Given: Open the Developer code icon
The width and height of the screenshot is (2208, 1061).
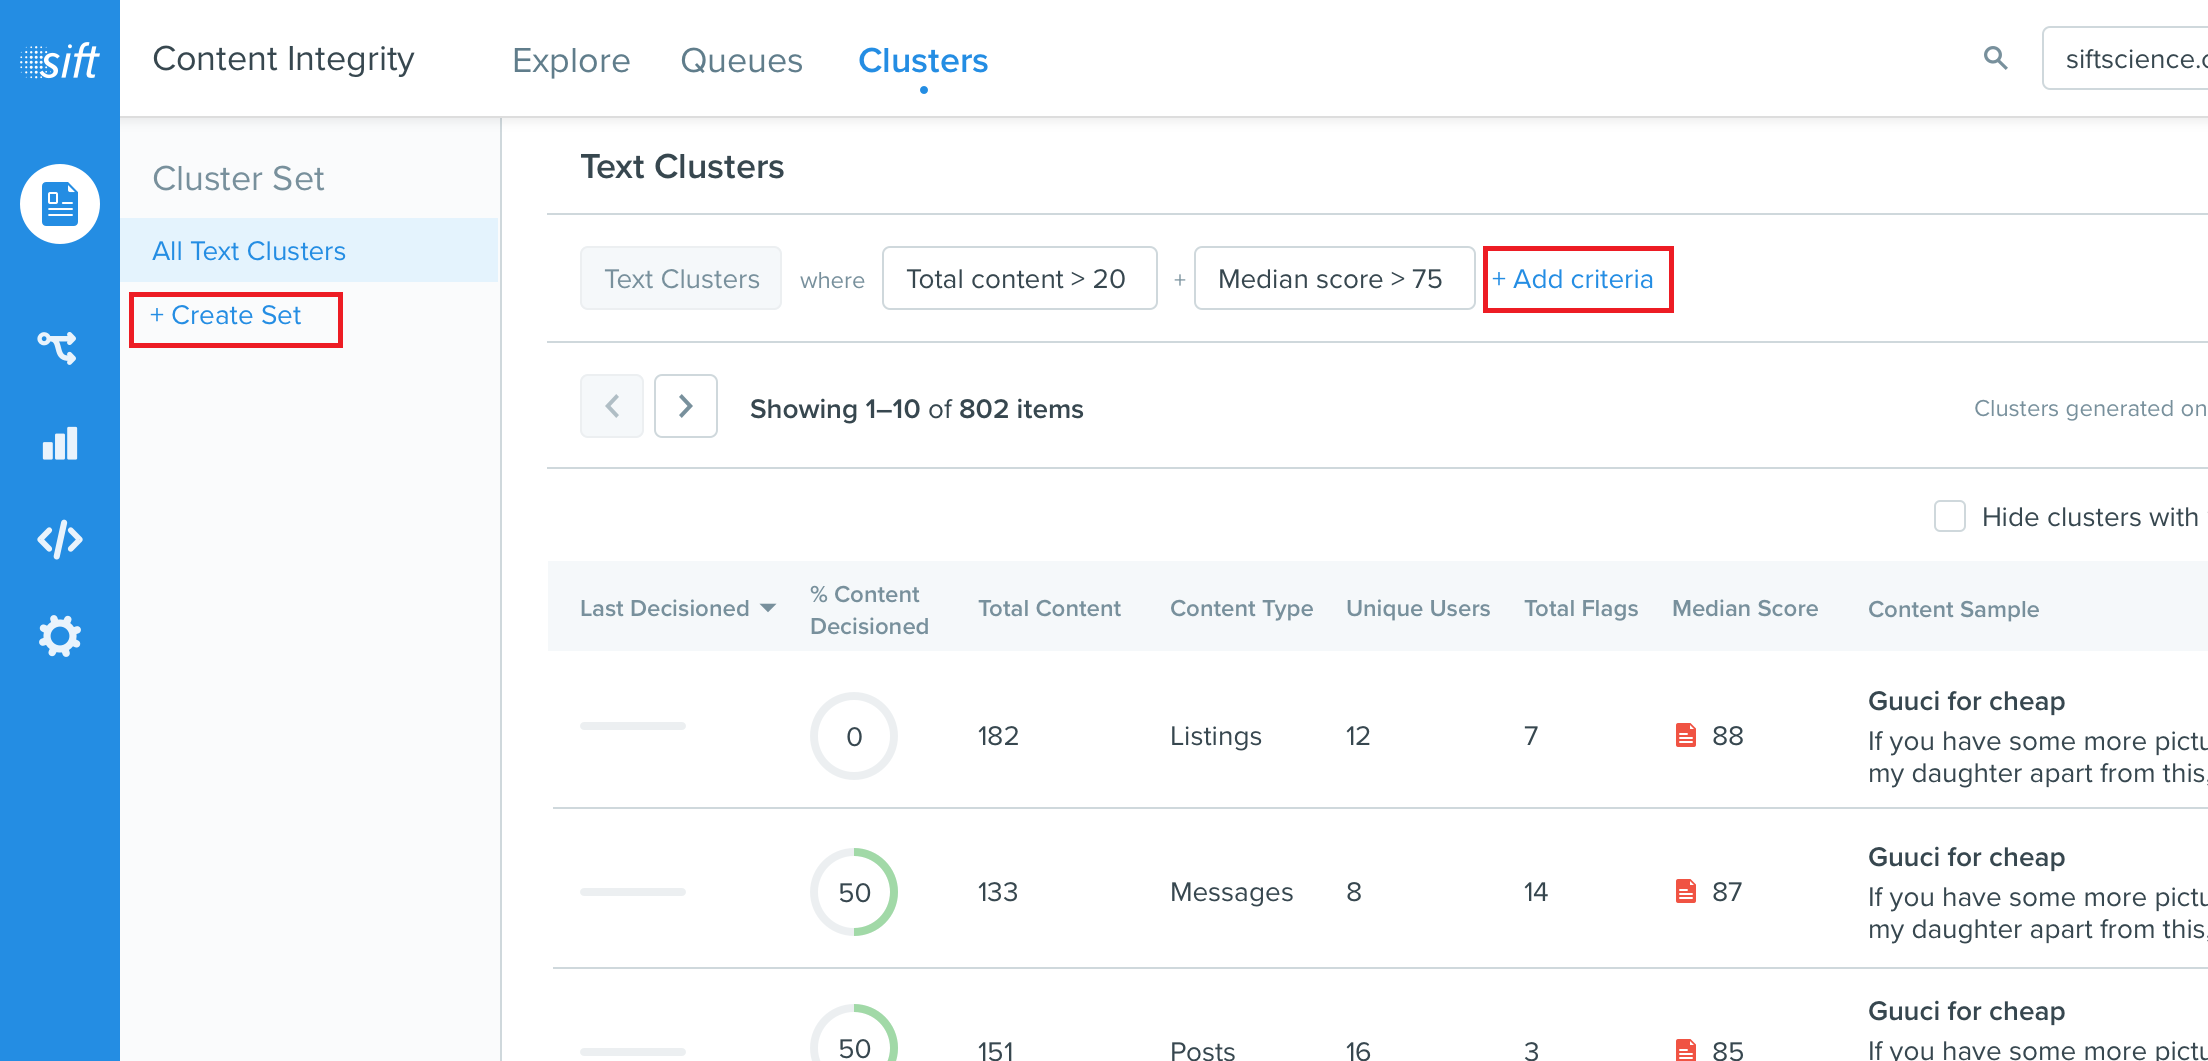Looking at the screenshot, I should pyautogui.click(x=60, y=539).
